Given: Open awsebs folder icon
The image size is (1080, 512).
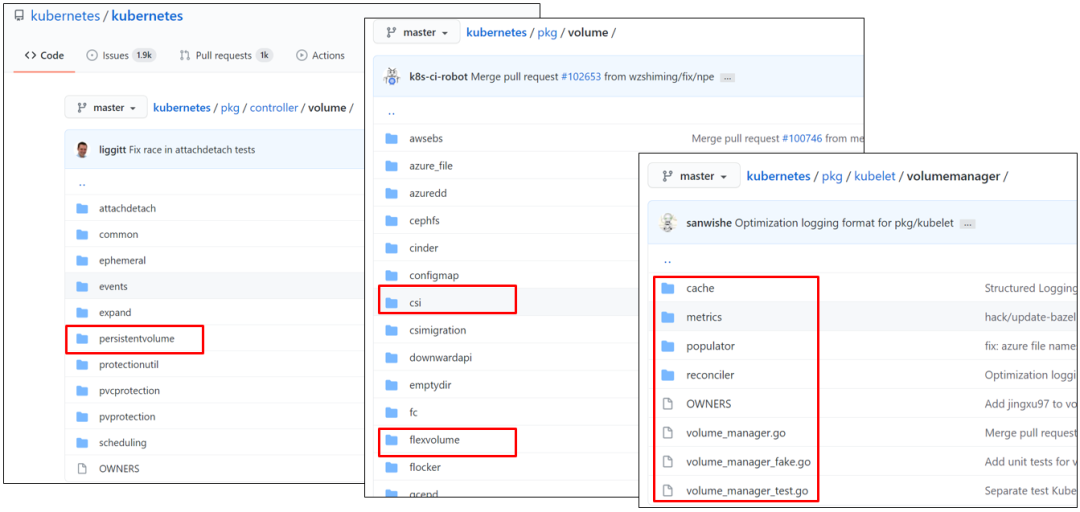Looking at the screenshot, I should [x=392, y=139].
